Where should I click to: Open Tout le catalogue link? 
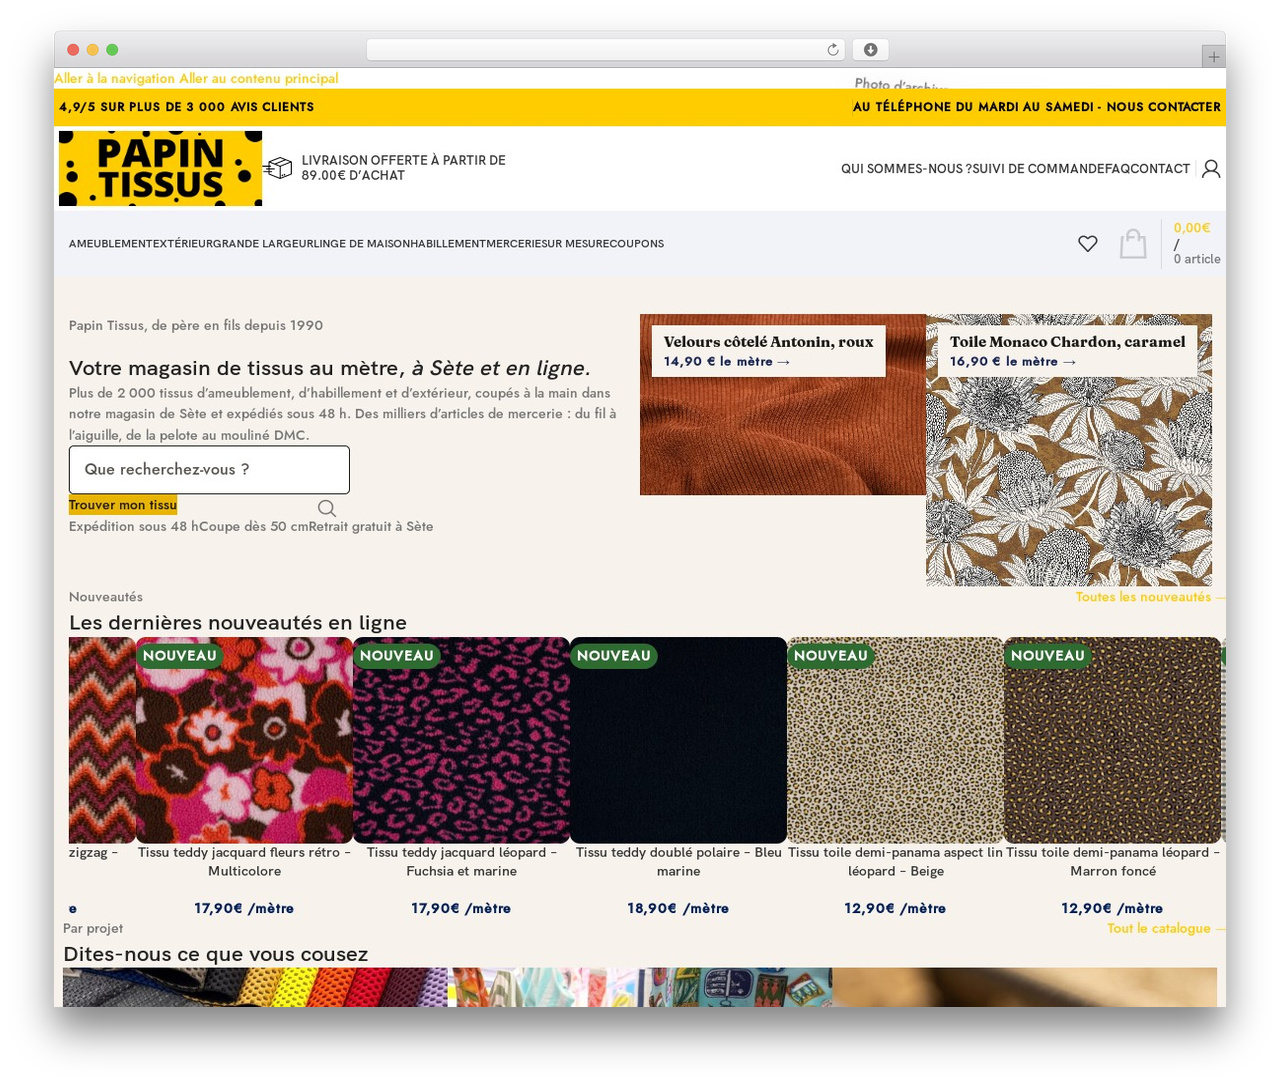point(1165,929)
